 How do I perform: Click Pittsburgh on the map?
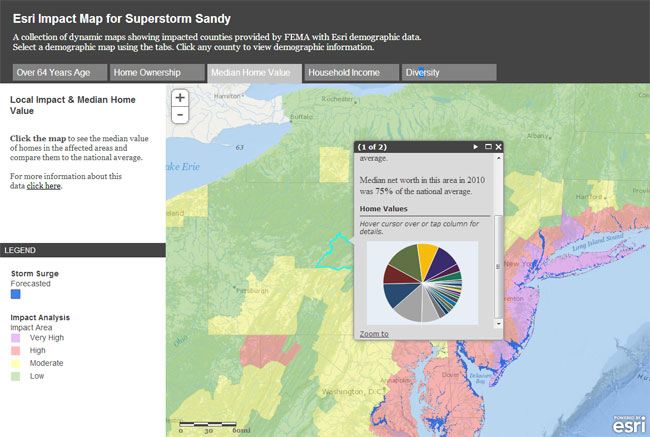[x=251, y=291]
